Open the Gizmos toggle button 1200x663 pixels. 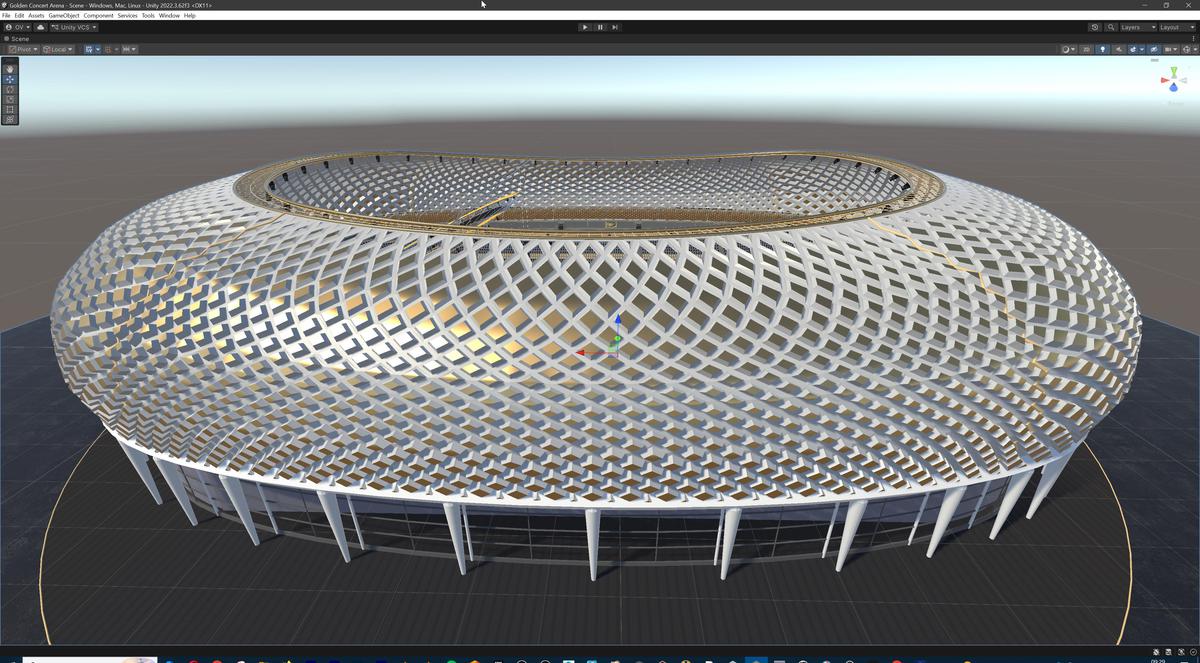click(1187, 49)
